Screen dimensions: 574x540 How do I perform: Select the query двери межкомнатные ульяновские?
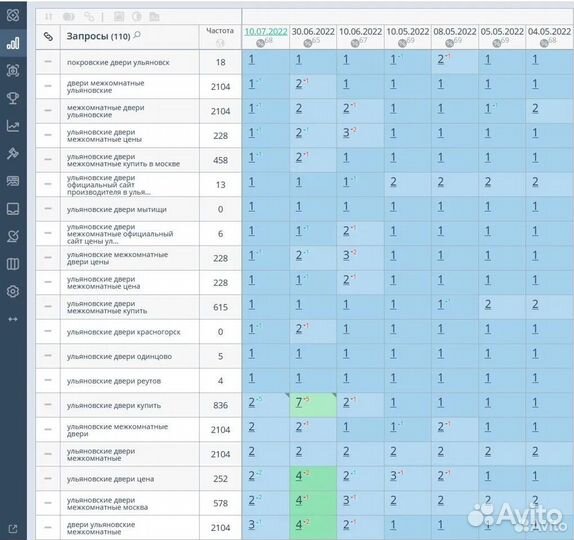pyautogui.click(x=105, y=87)
